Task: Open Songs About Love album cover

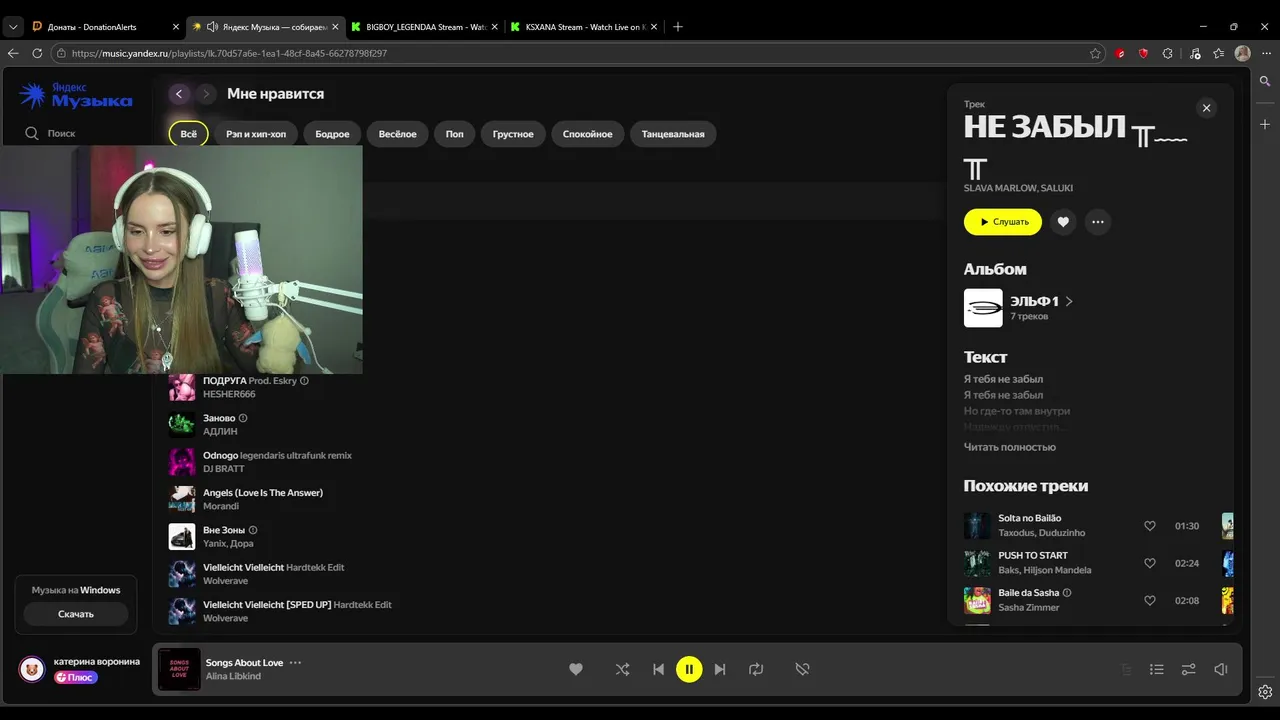Action: click(179, 669)
